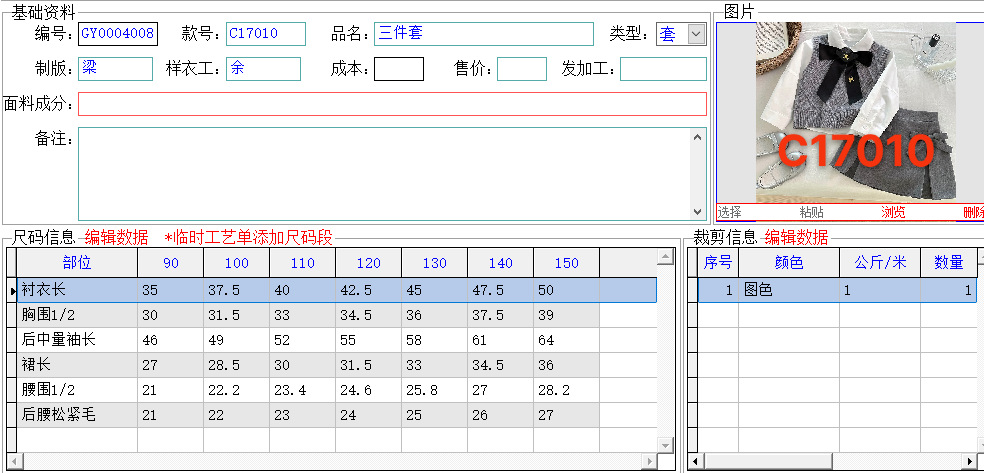The height and width of the screenshot is (473, 984).
Task: Click inside the 备注 text area
Action: pos(384,174)
